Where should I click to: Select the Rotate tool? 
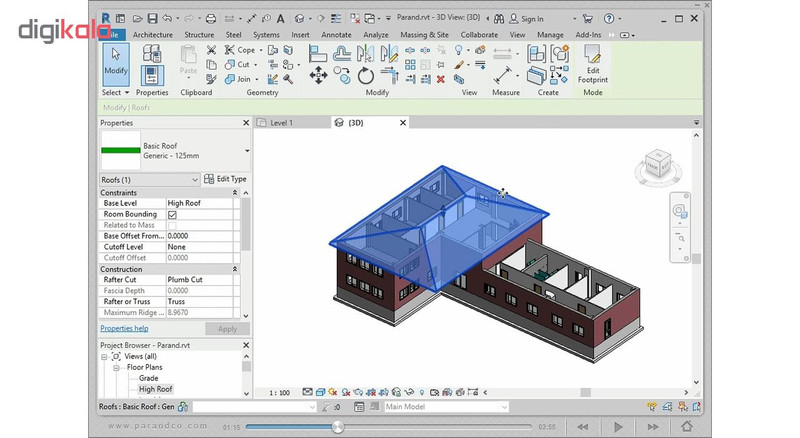[x=365, y=76]
